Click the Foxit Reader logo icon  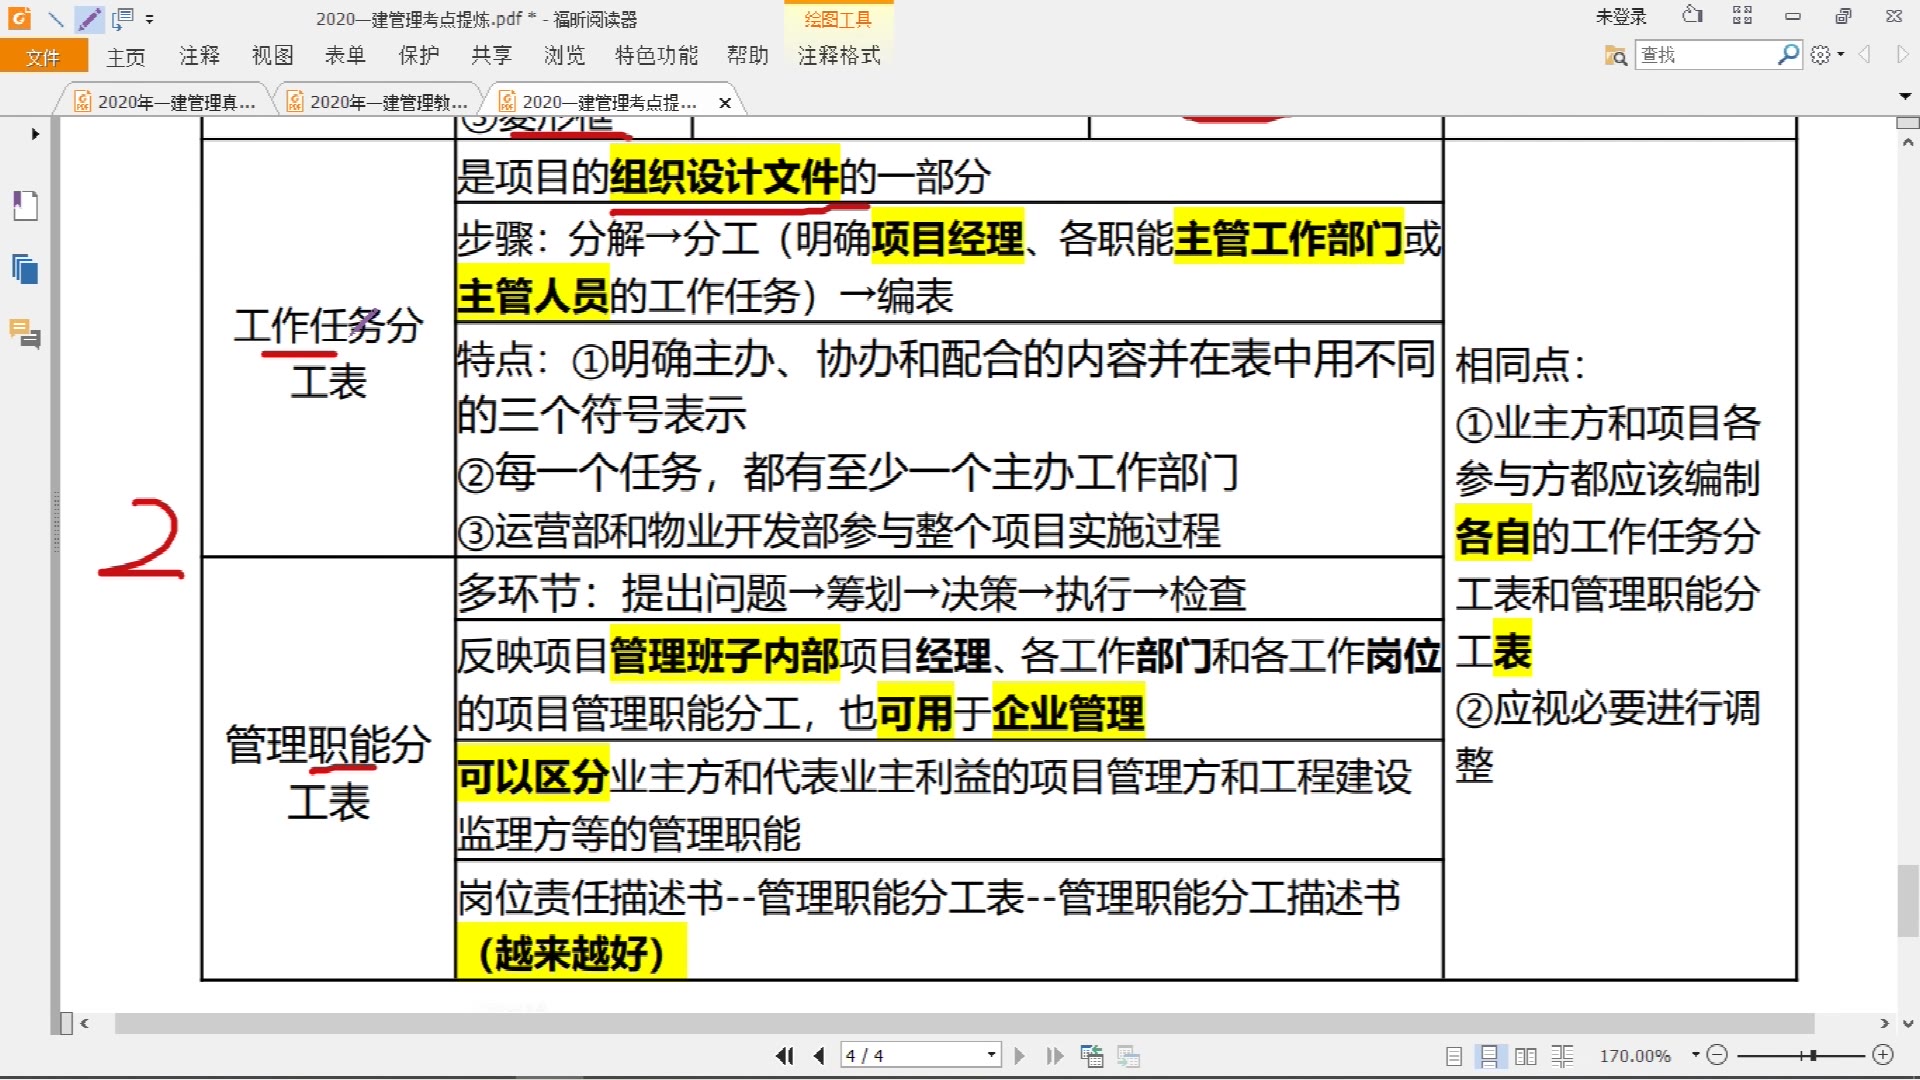(x=19, y=17)
